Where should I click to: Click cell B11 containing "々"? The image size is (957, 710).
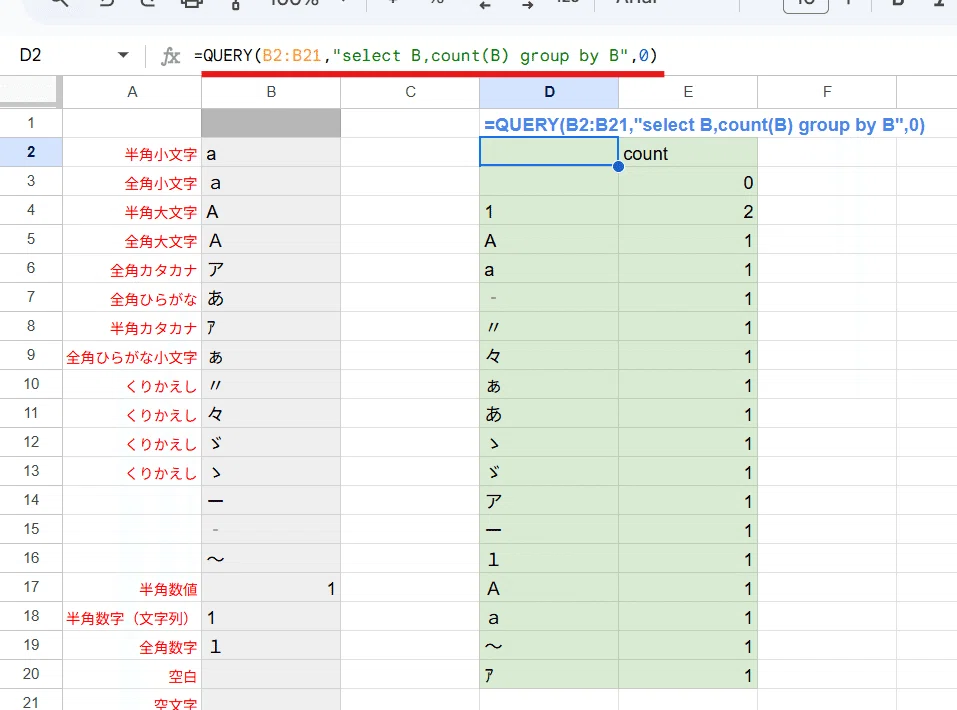coord(271,413)
